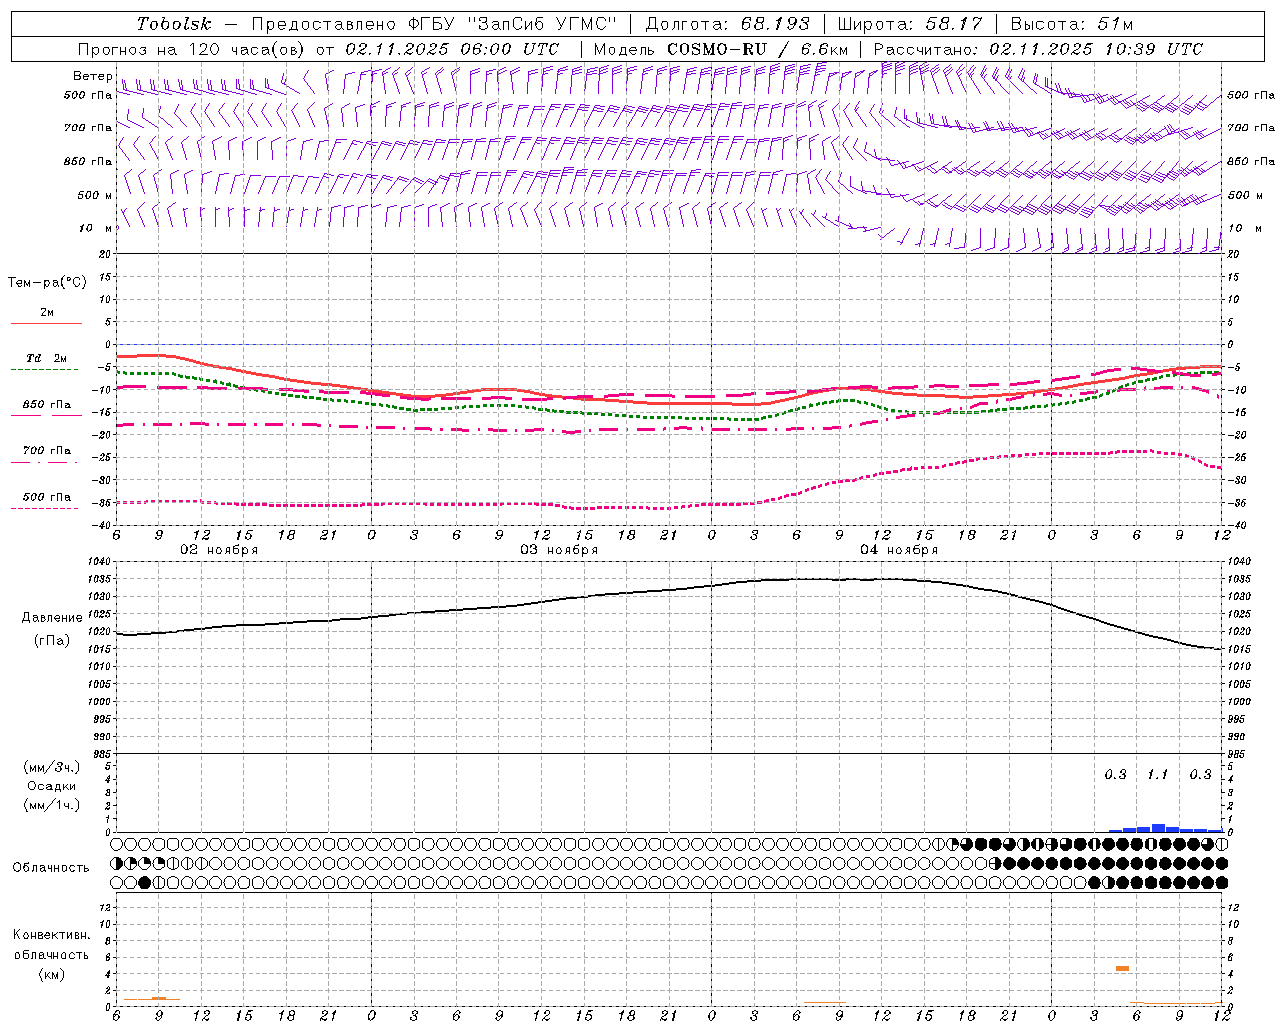Click the 700 гПа temperature legend entry

click(47, 451)
